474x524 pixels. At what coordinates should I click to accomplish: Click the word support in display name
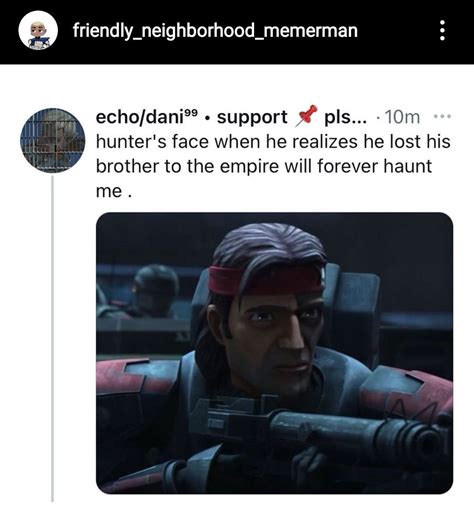point(252,117)
